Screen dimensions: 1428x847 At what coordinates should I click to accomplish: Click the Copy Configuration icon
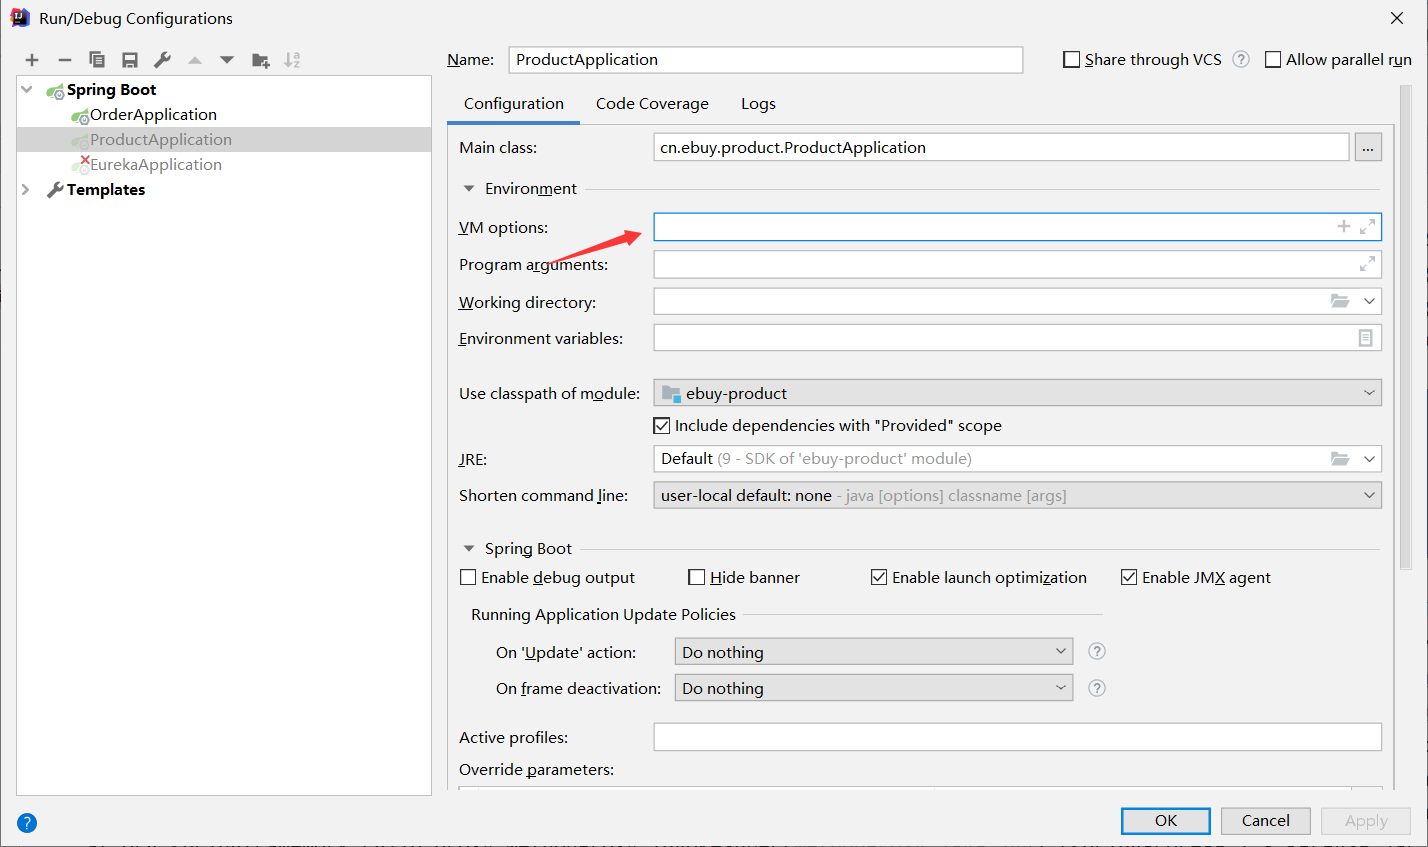[97, 60]
